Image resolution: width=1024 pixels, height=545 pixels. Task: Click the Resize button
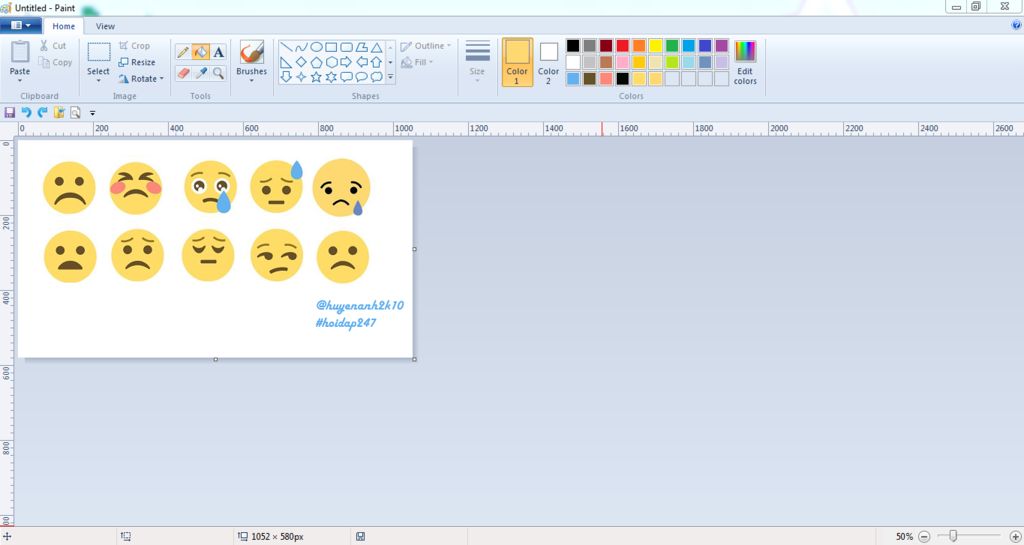tap(136, 62)
